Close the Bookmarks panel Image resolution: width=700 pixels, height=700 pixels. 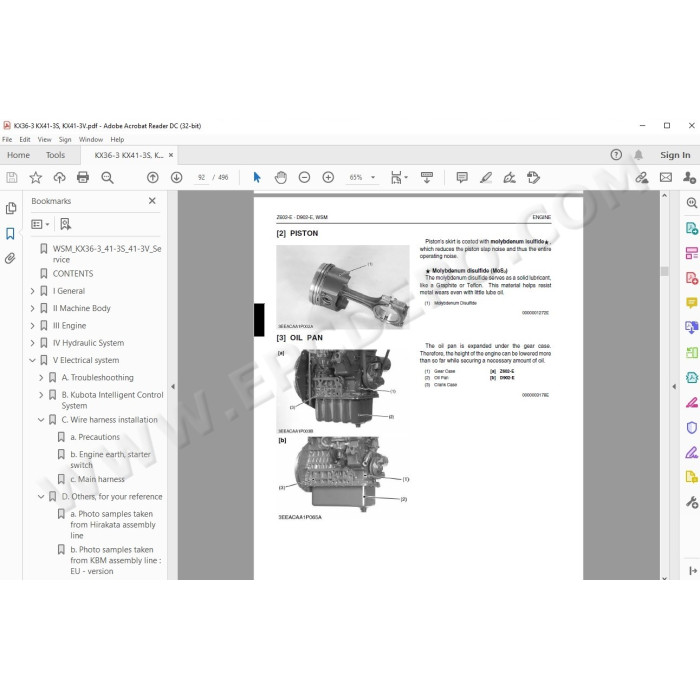click(152, 201)
